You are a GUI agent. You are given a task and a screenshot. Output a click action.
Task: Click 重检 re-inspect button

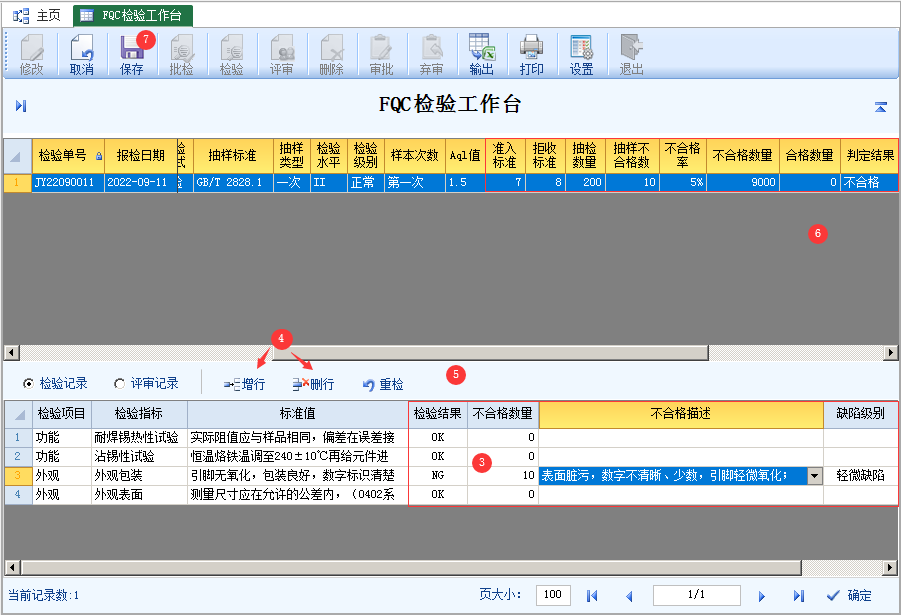click(x=383, y=384)
